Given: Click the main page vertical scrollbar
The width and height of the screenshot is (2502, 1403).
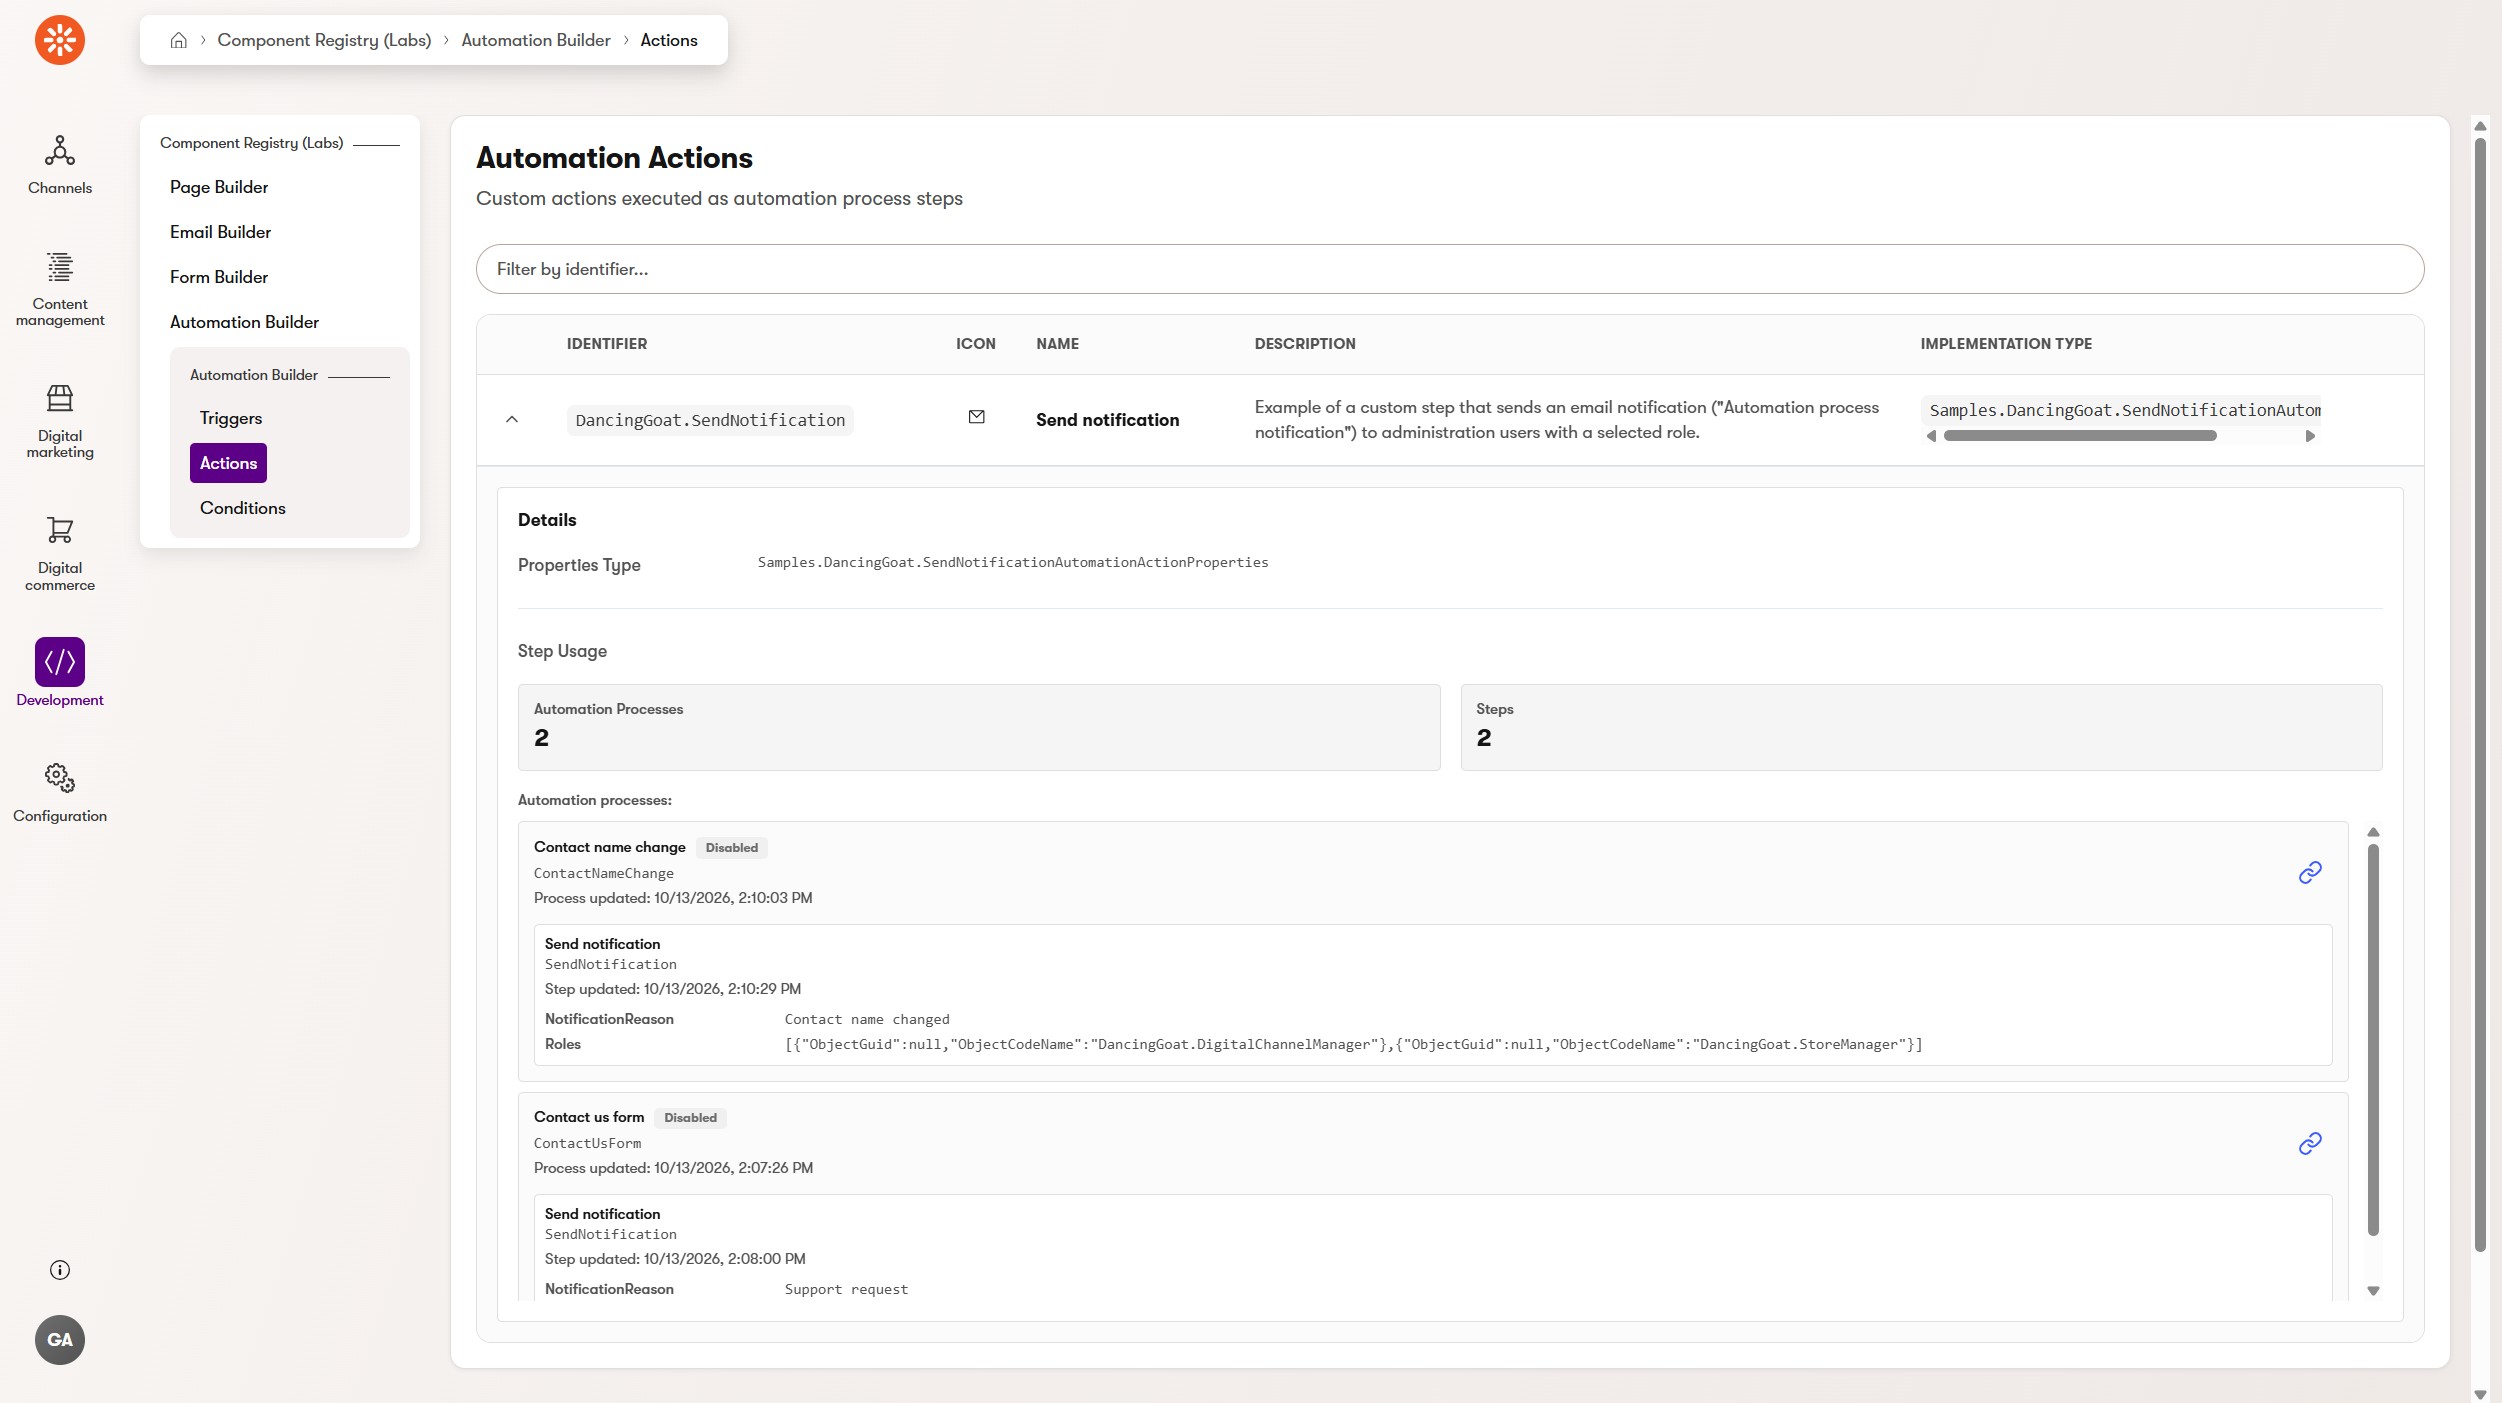Looking at the screenshot, I should click(x=2480, y=695).
